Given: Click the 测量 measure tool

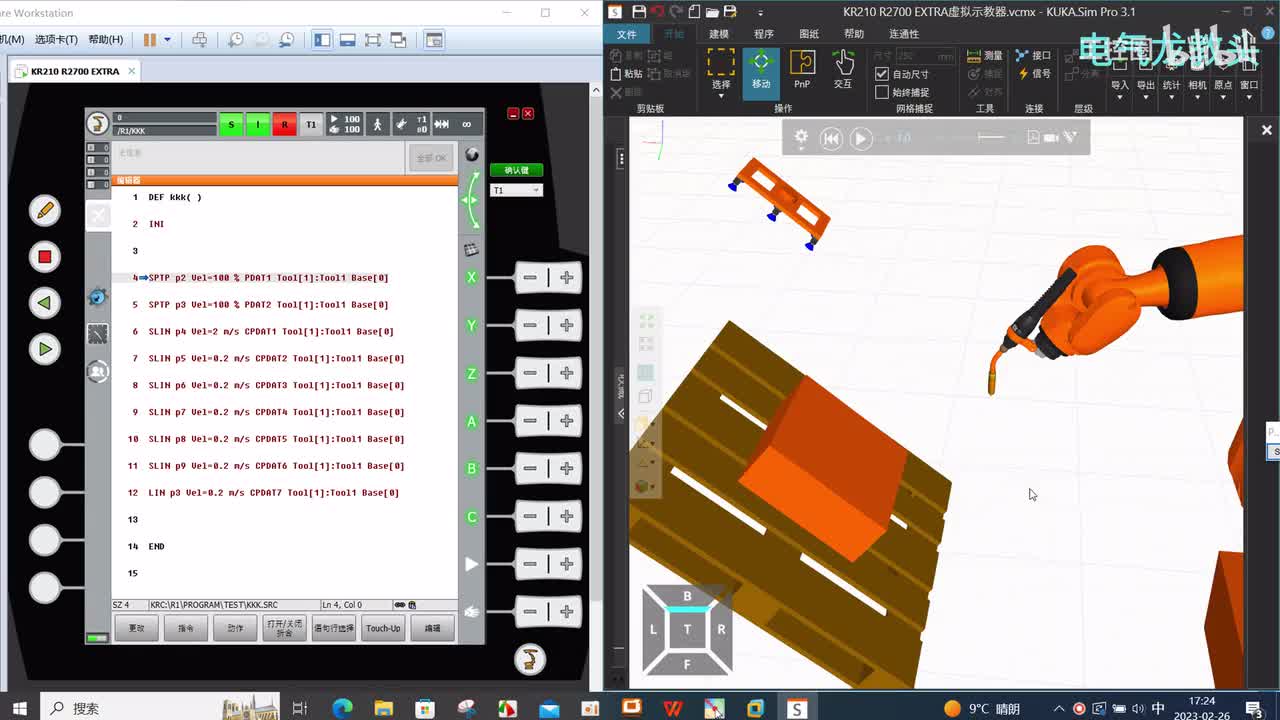Looking at the screenshot, I should [x=985, y=56].
